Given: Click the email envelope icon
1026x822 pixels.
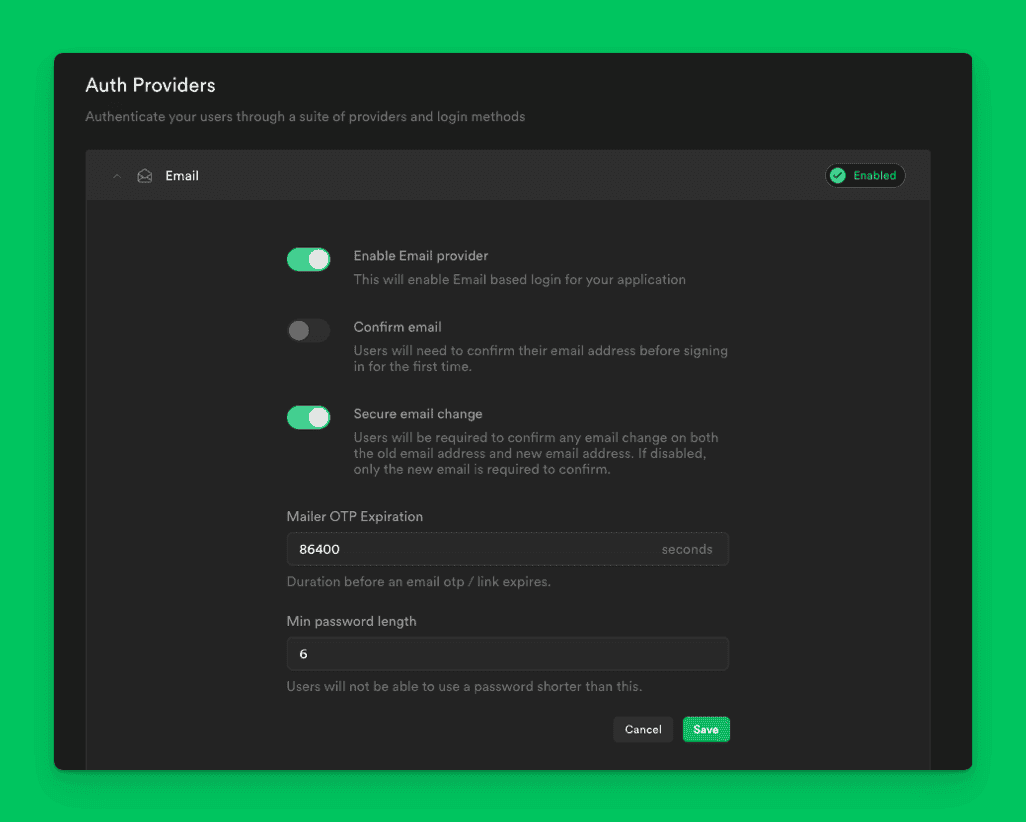Looking at the screenshot, I should coord(144,175).
